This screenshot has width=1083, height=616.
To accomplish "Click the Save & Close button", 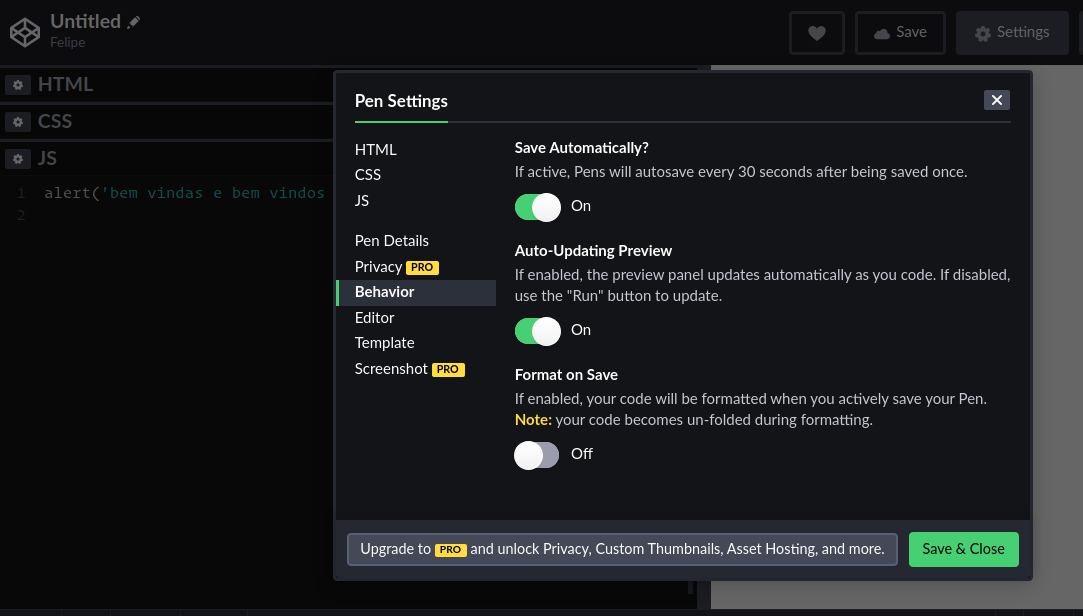I will [963, 549].
